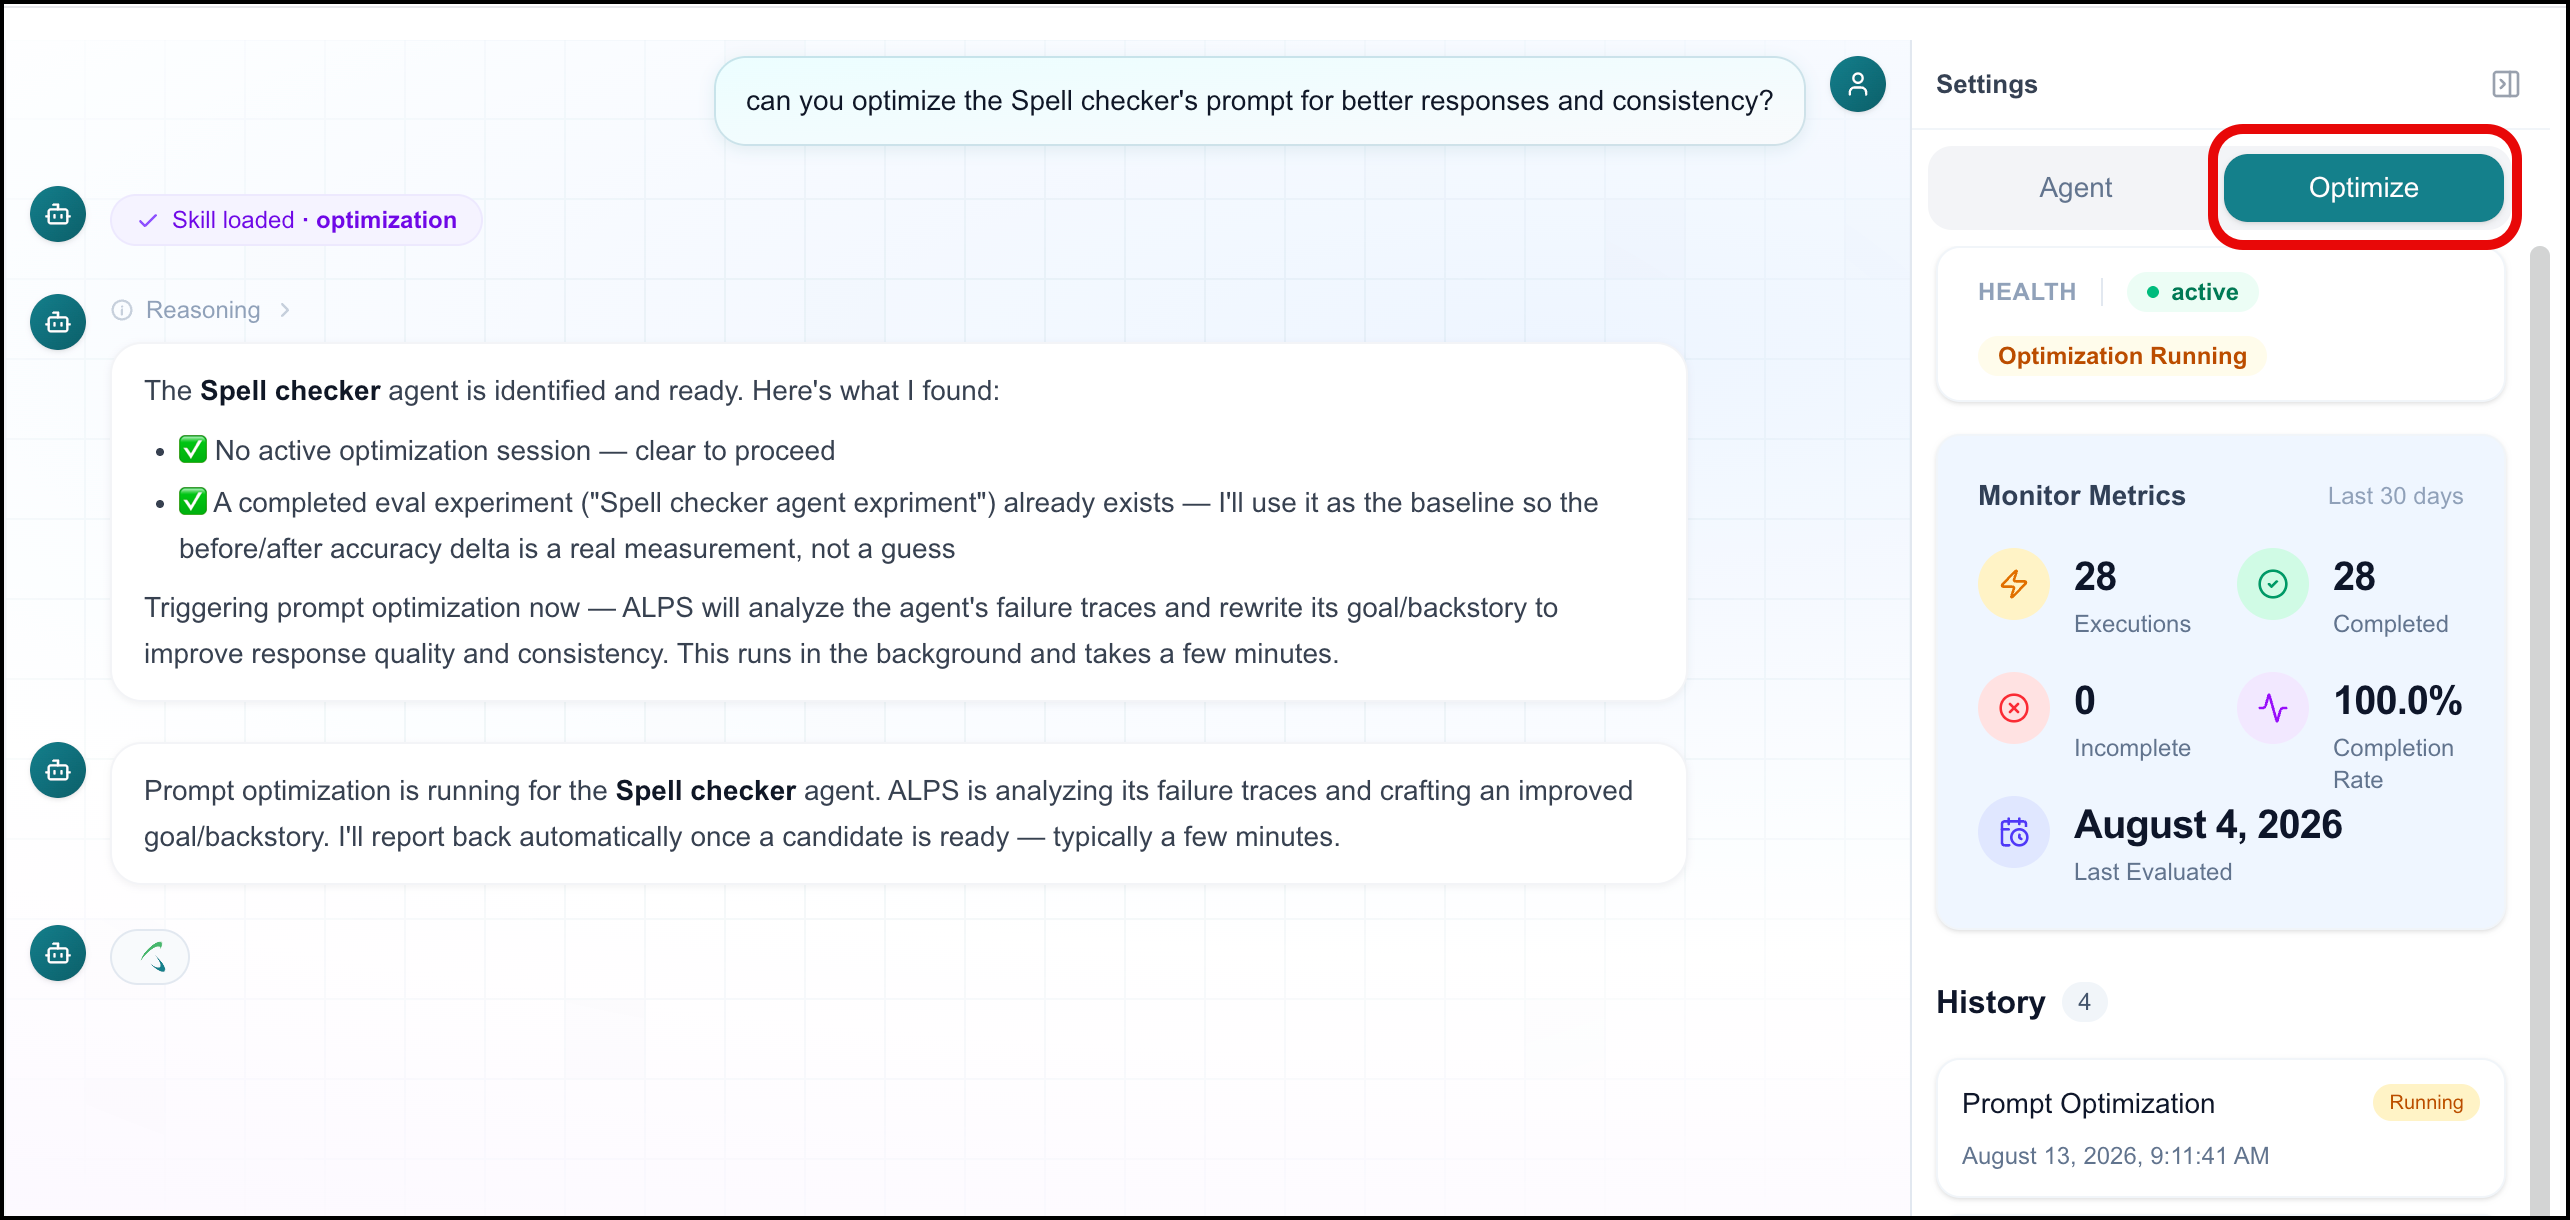Click the Reasoning info circle icon

122,310
